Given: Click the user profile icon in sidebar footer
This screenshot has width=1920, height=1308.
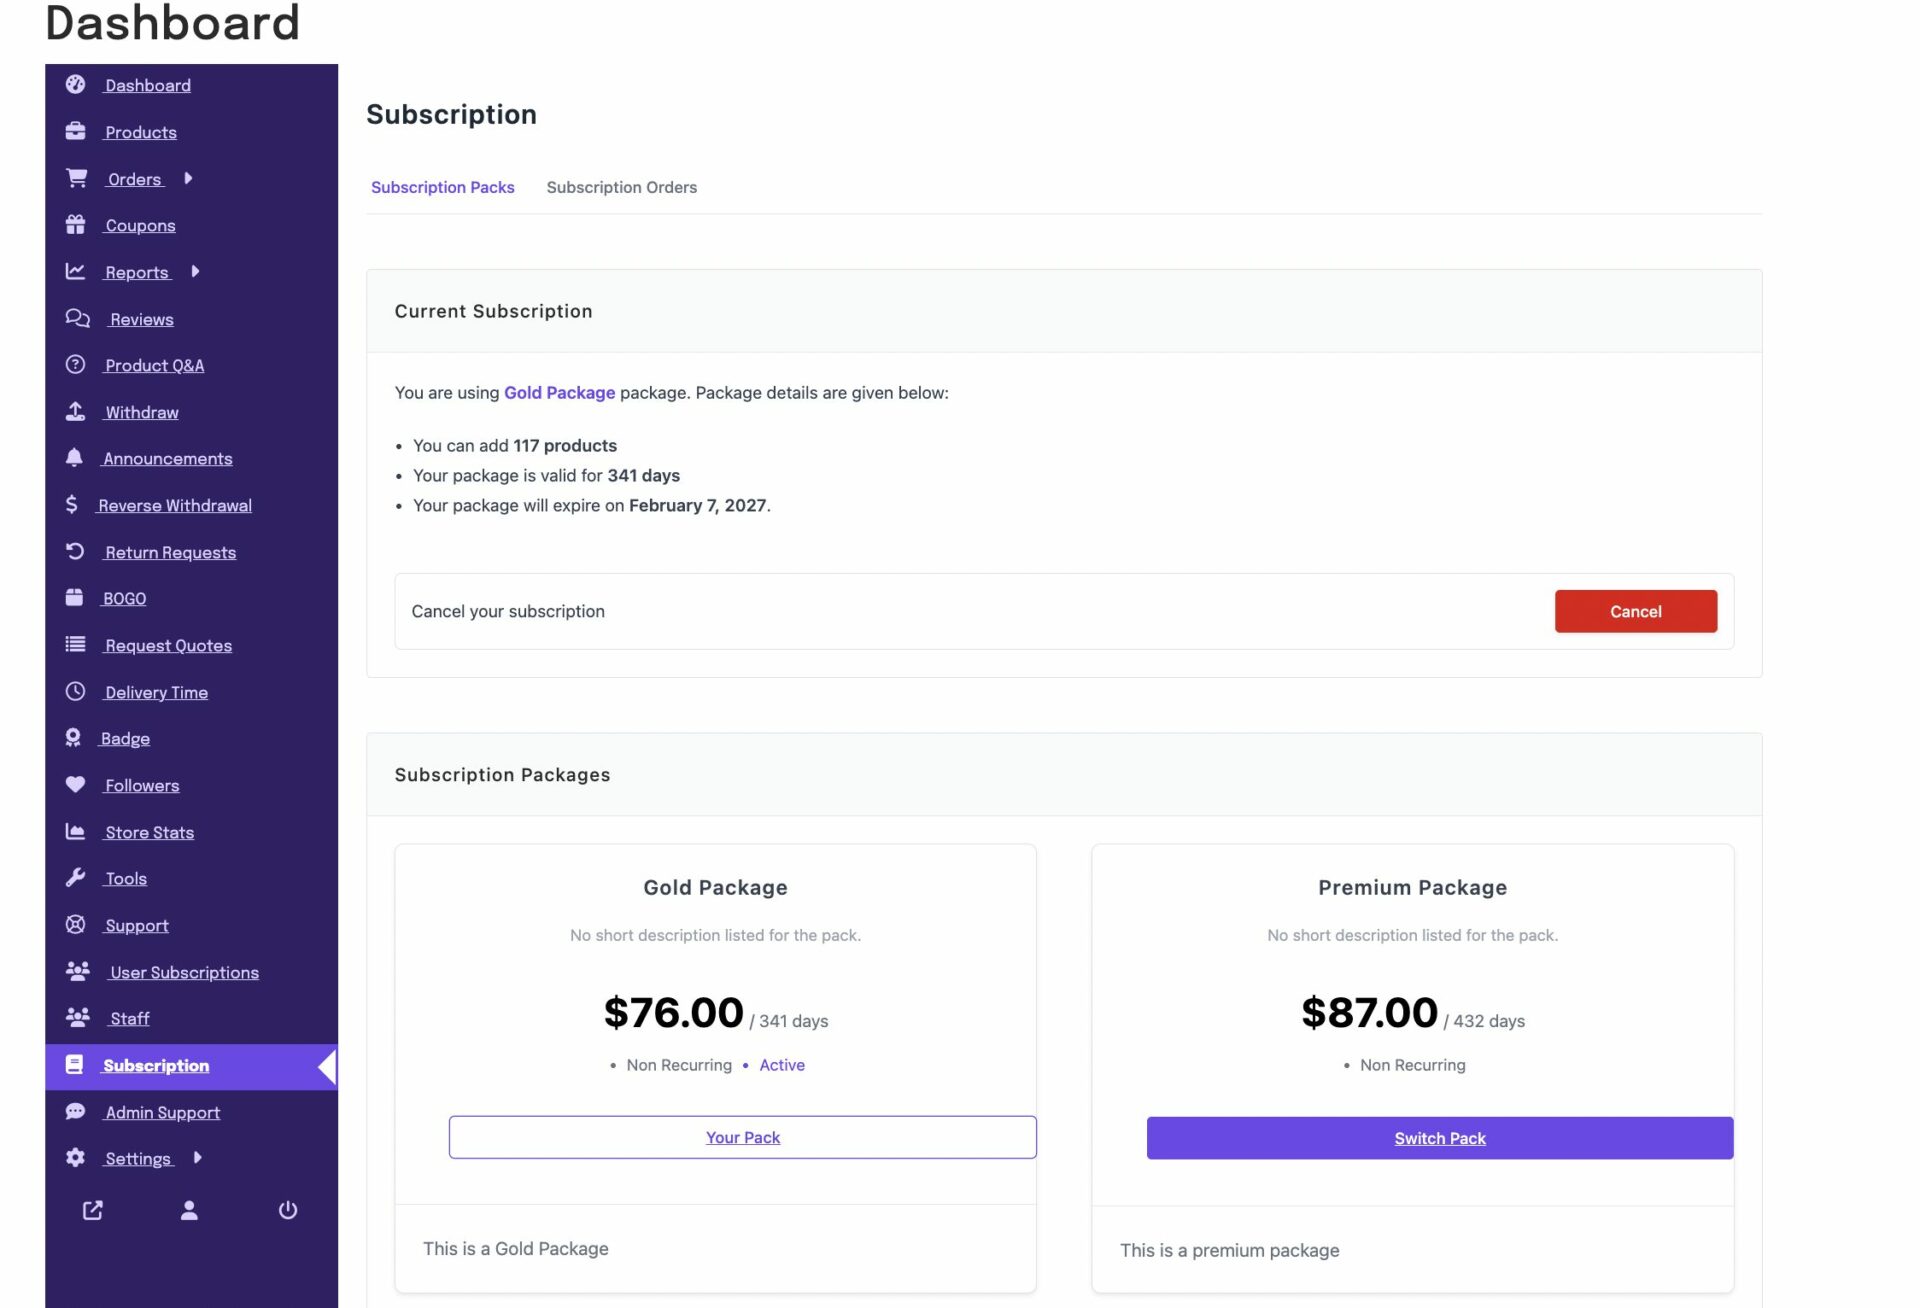Looking at the screenshot, I should click(x=189, y=1211).
